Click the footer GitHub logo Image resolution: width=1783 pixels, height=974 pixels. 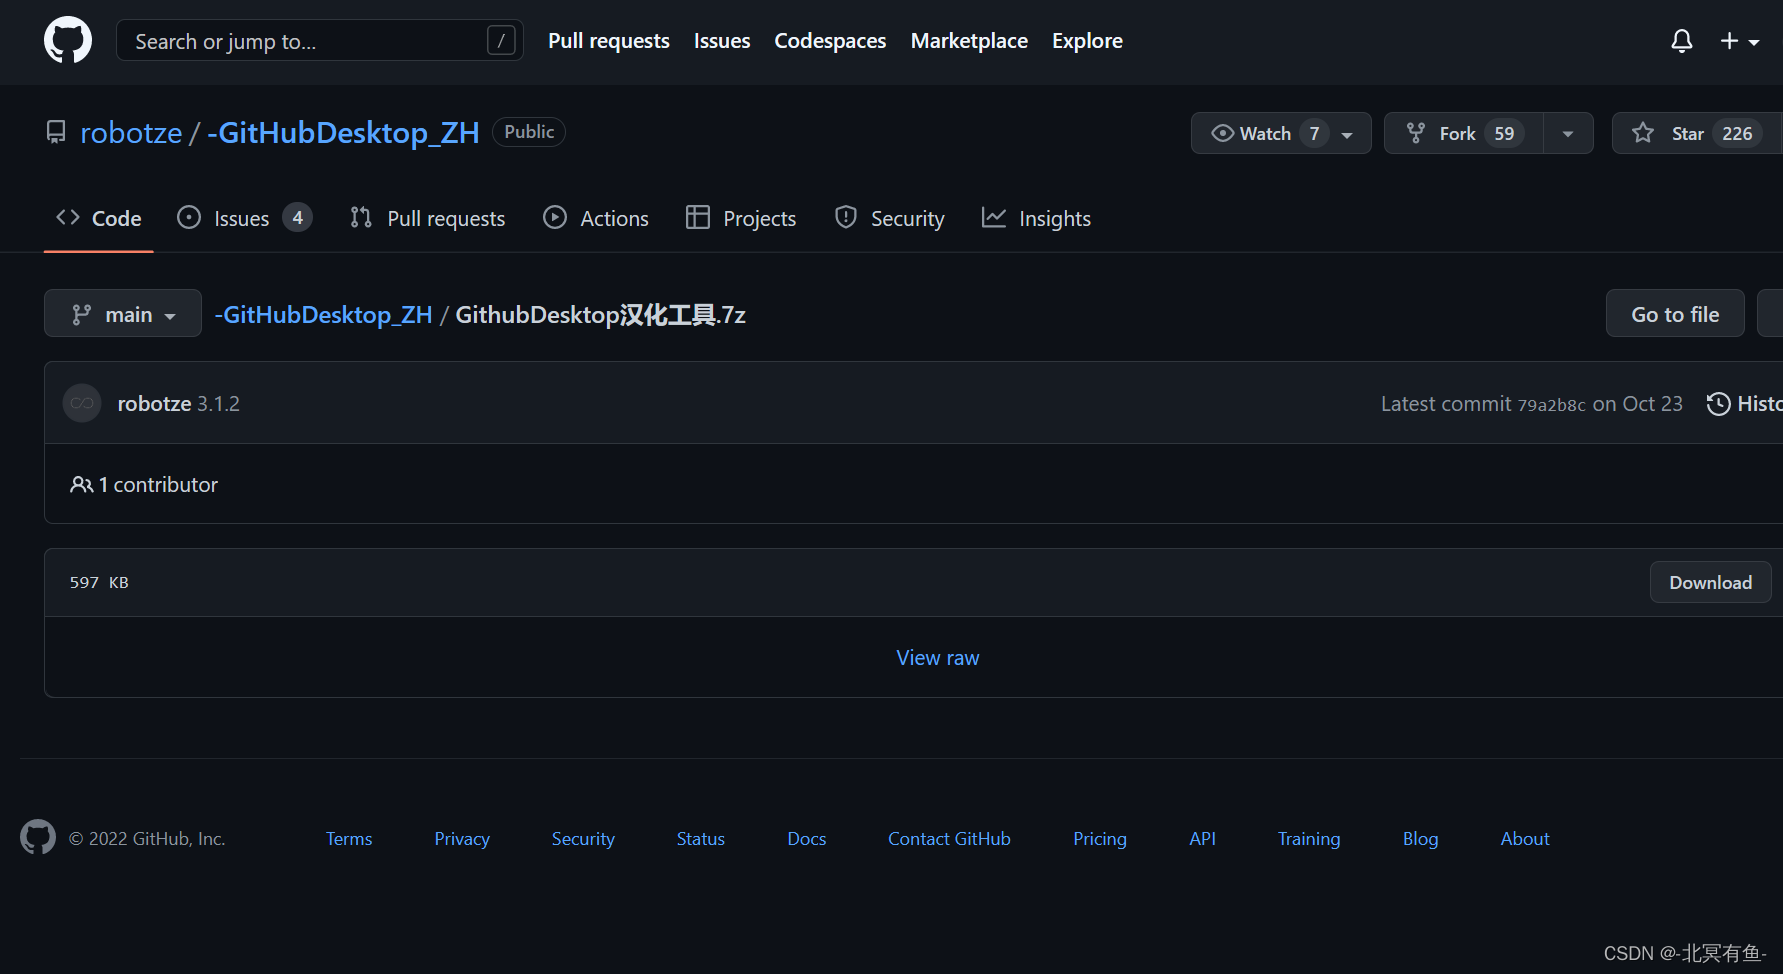38,837
